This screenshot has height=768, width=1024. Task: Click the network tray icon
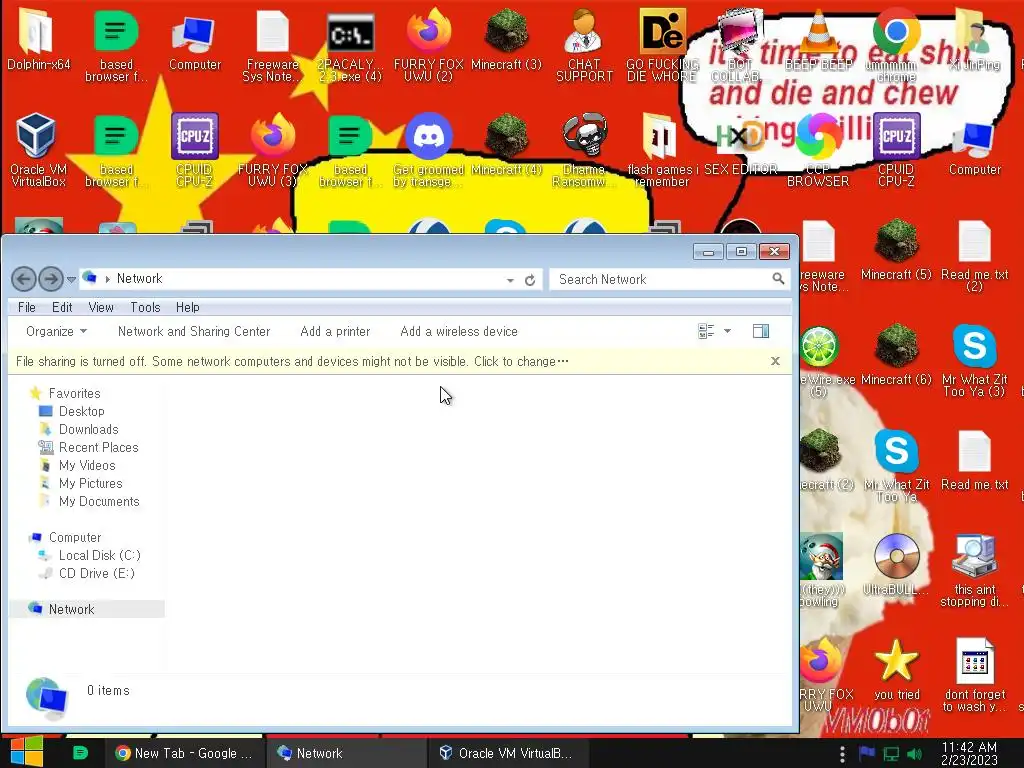[x=891, y=754]
